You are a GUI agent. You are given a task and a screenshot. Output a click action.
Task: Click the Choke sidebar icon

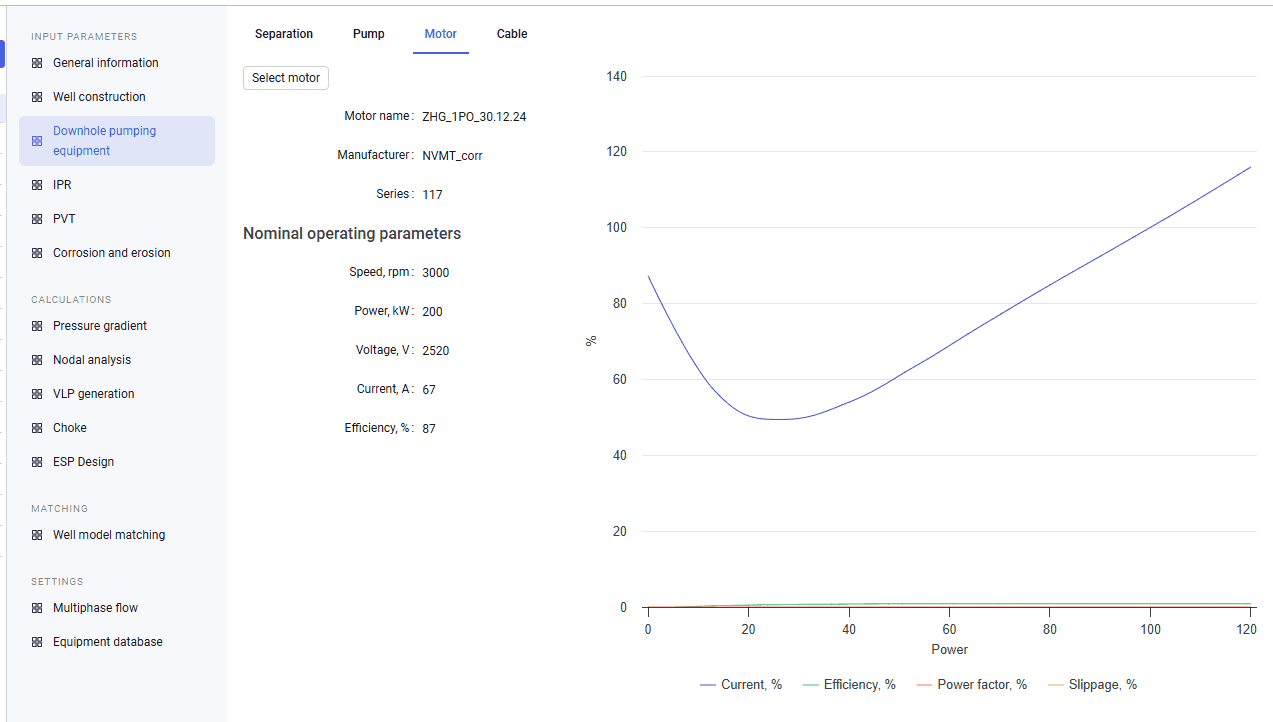[x=37, y=428]
